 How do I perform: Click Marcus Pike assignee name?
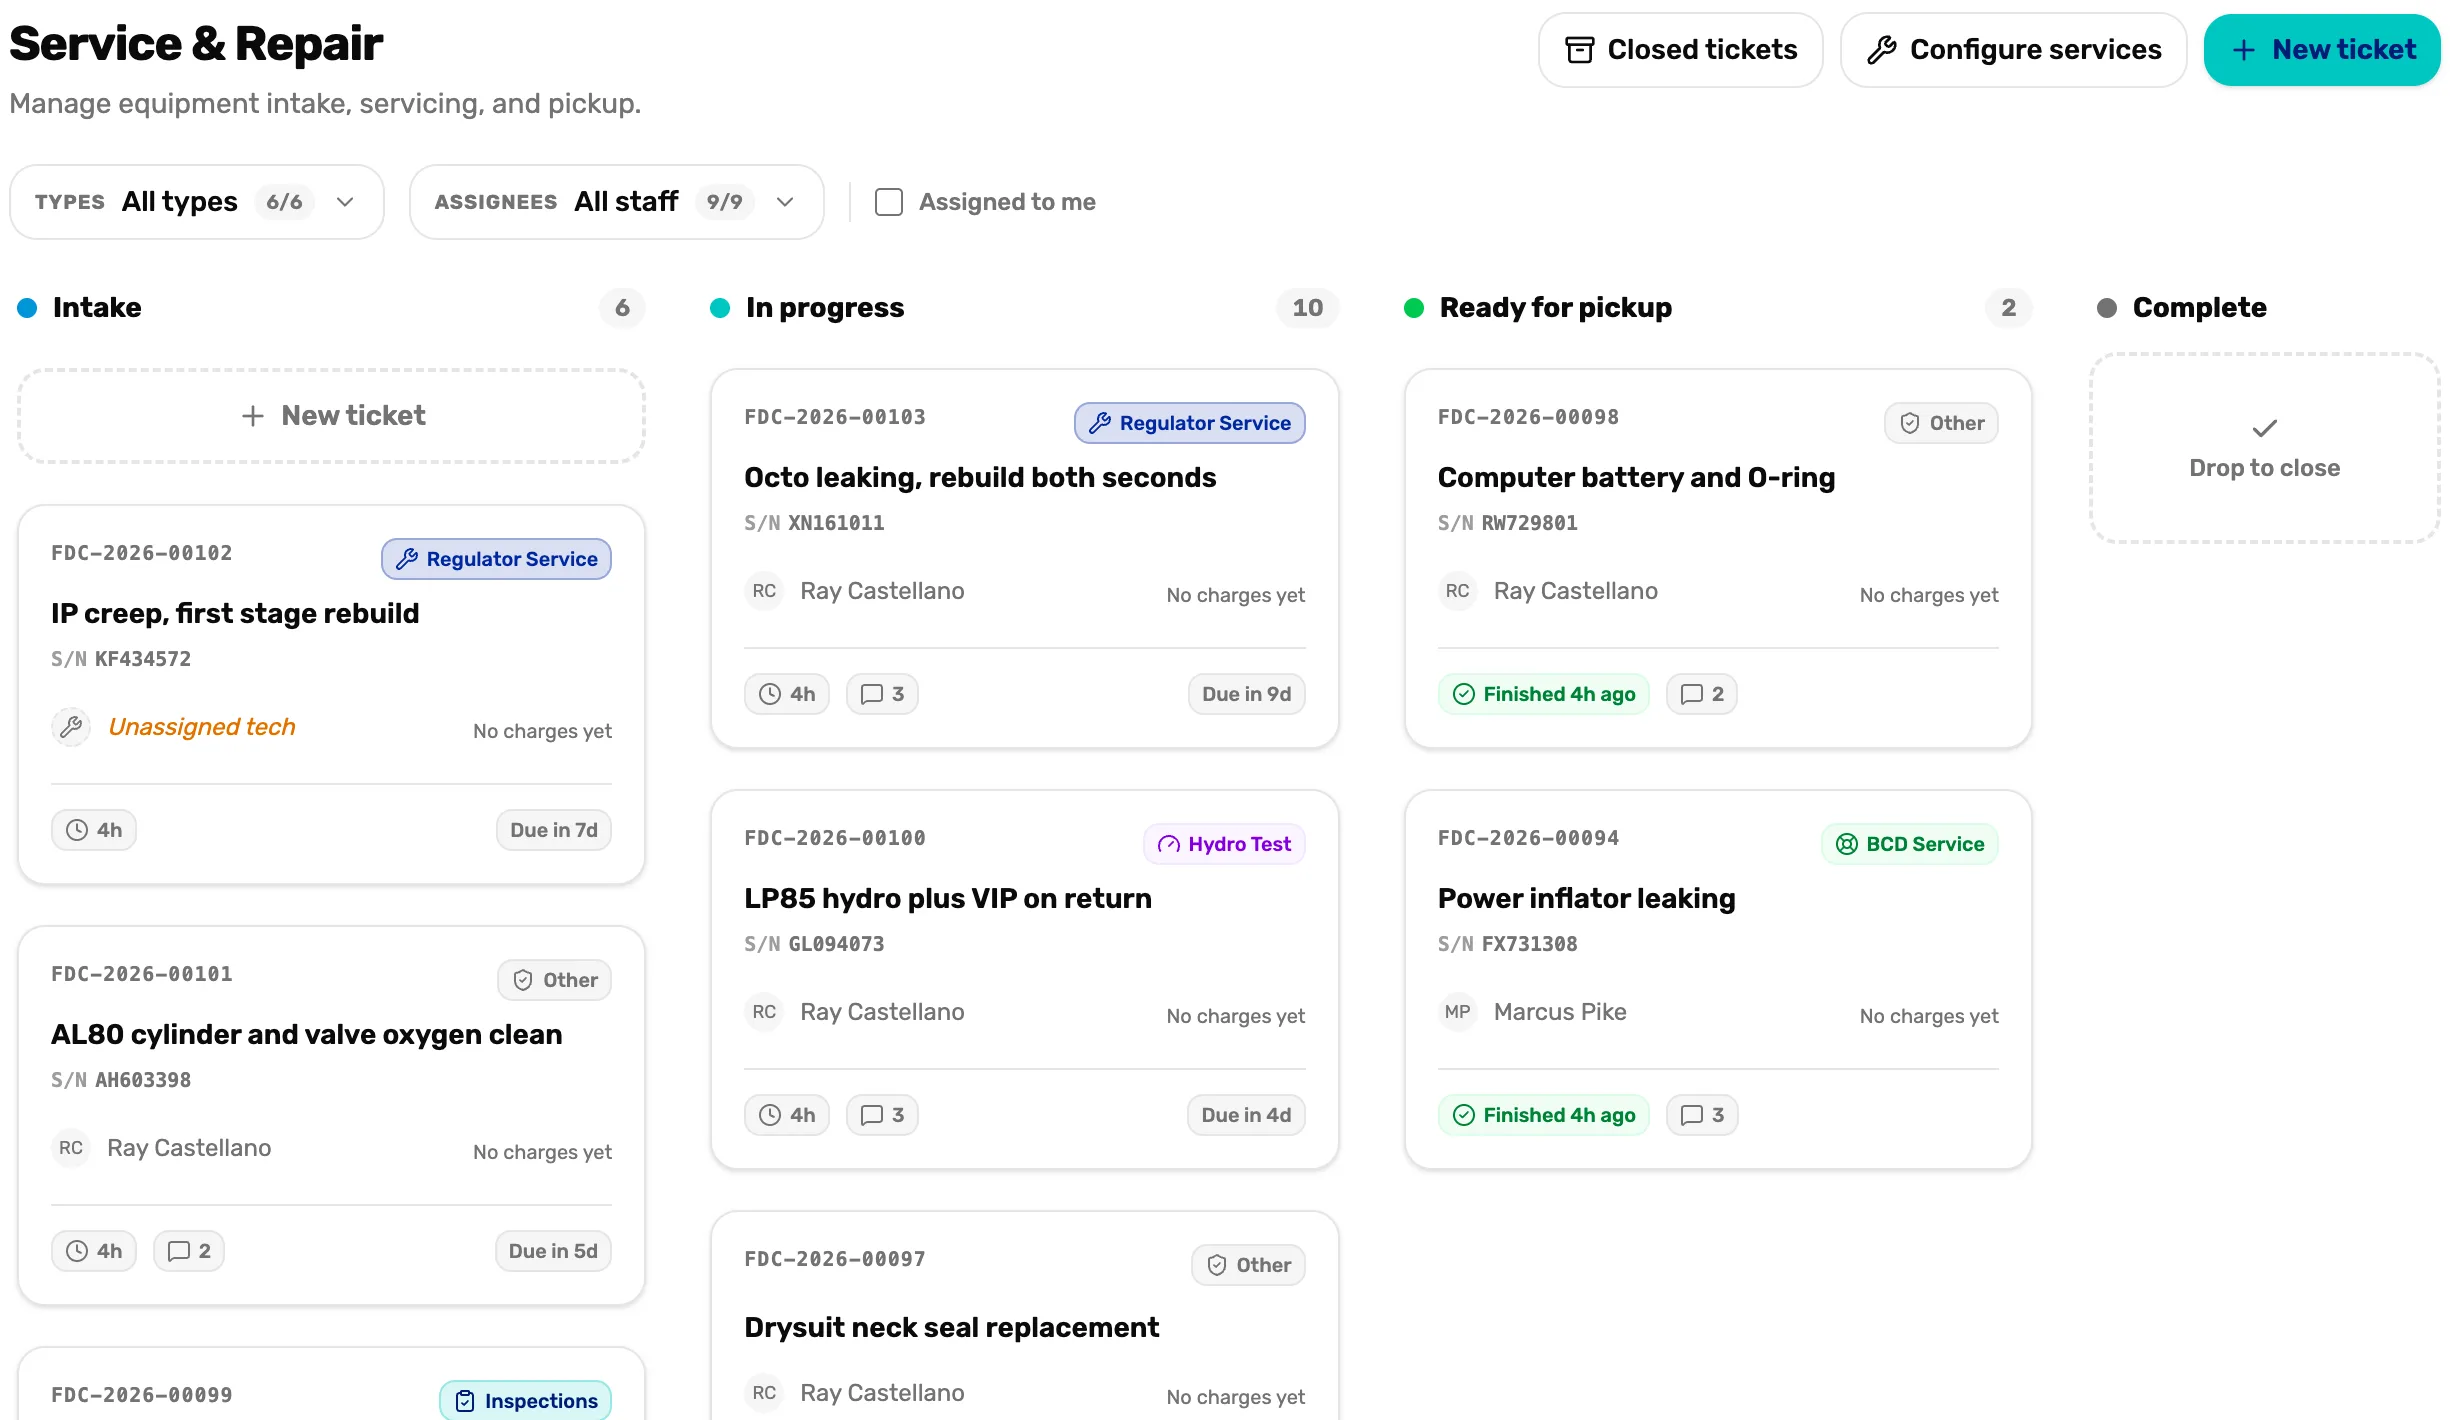[1560, 1012]
